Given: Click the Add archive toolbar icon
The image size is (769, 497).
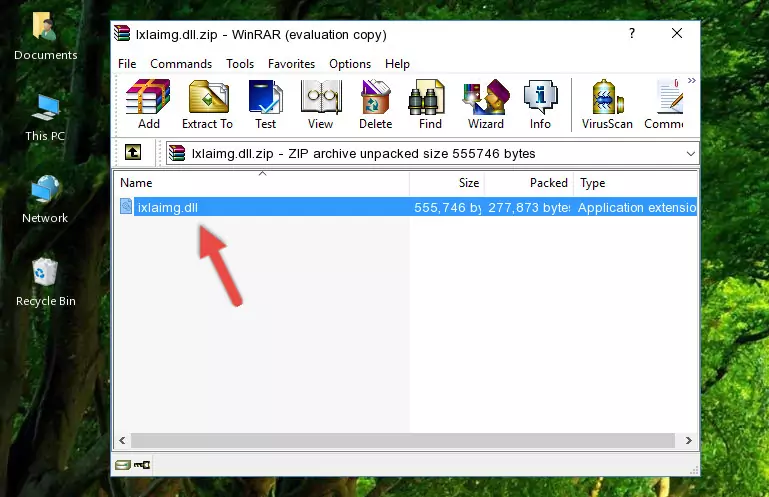Looking at the screenshot, I should coord(148,104).
